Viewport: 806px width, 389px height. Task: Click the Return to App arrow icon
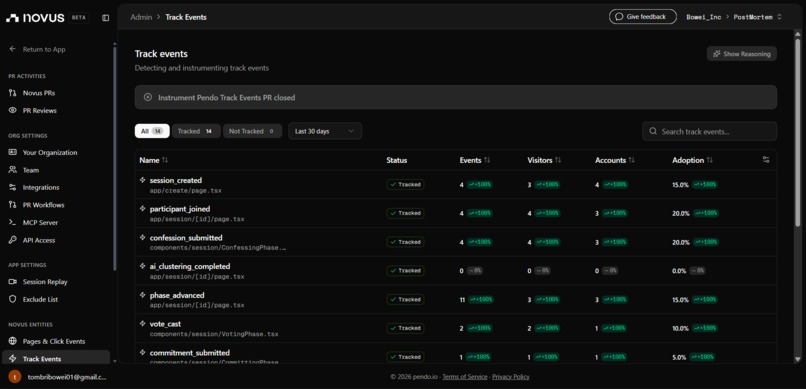[13, 49]
